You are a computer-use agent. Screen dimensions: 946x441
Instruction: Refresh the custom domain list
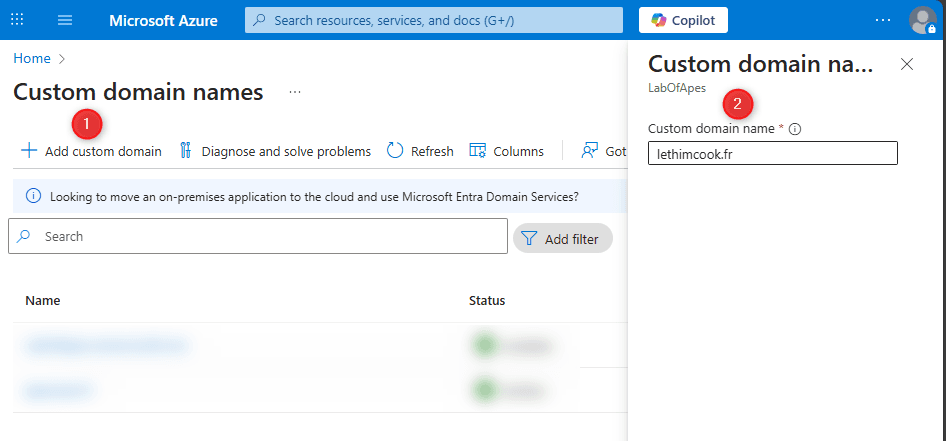[420, 151]
